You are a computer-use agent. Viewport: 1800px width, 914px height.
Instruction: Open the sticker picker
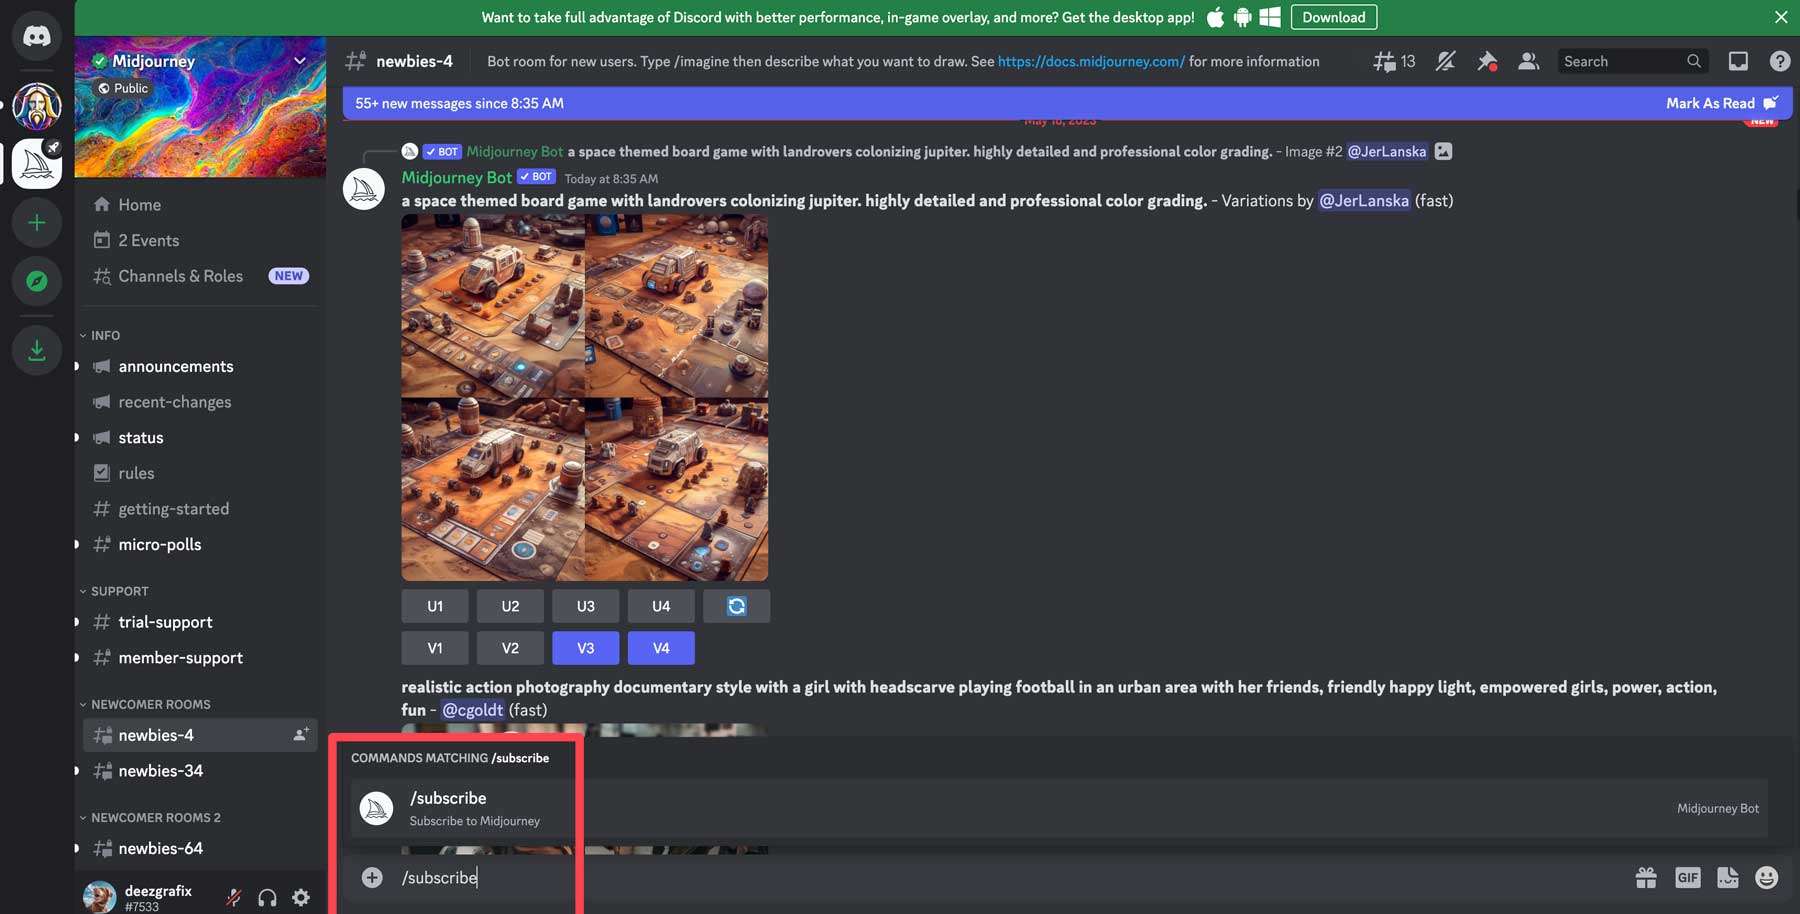(x=1727, y=877)
